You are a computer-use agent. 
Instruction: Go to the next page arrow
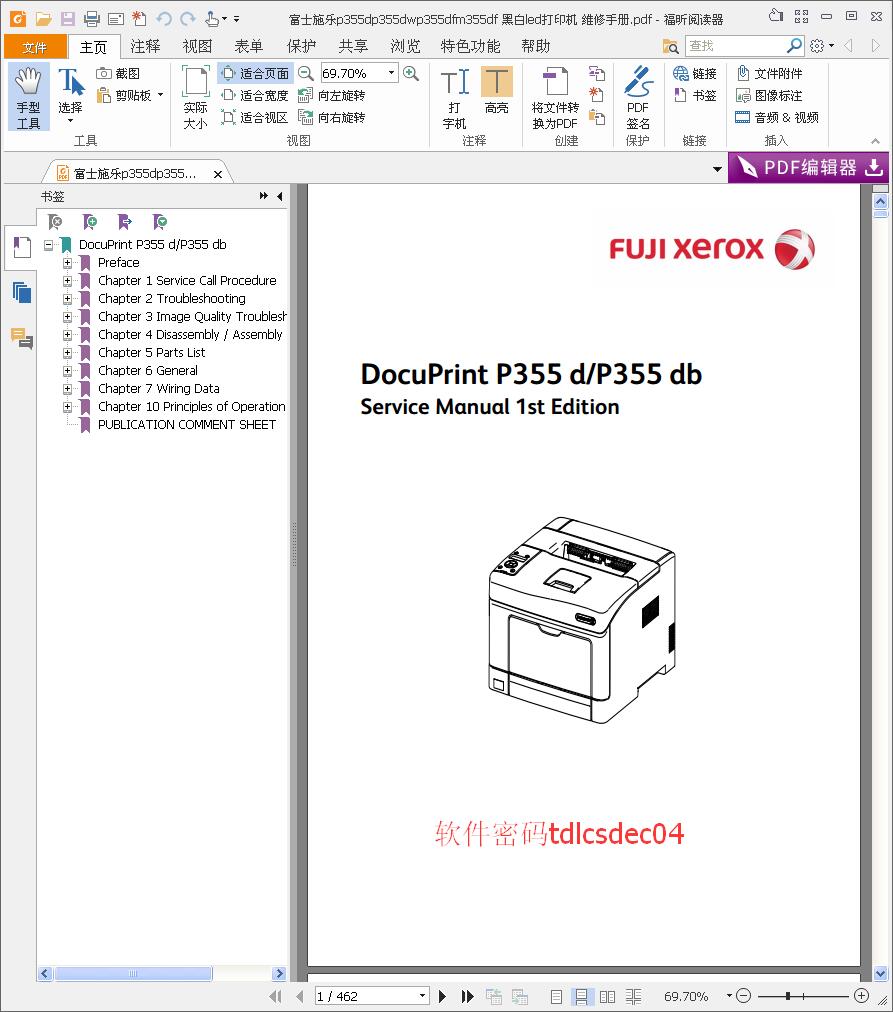[x=443, y=997]
